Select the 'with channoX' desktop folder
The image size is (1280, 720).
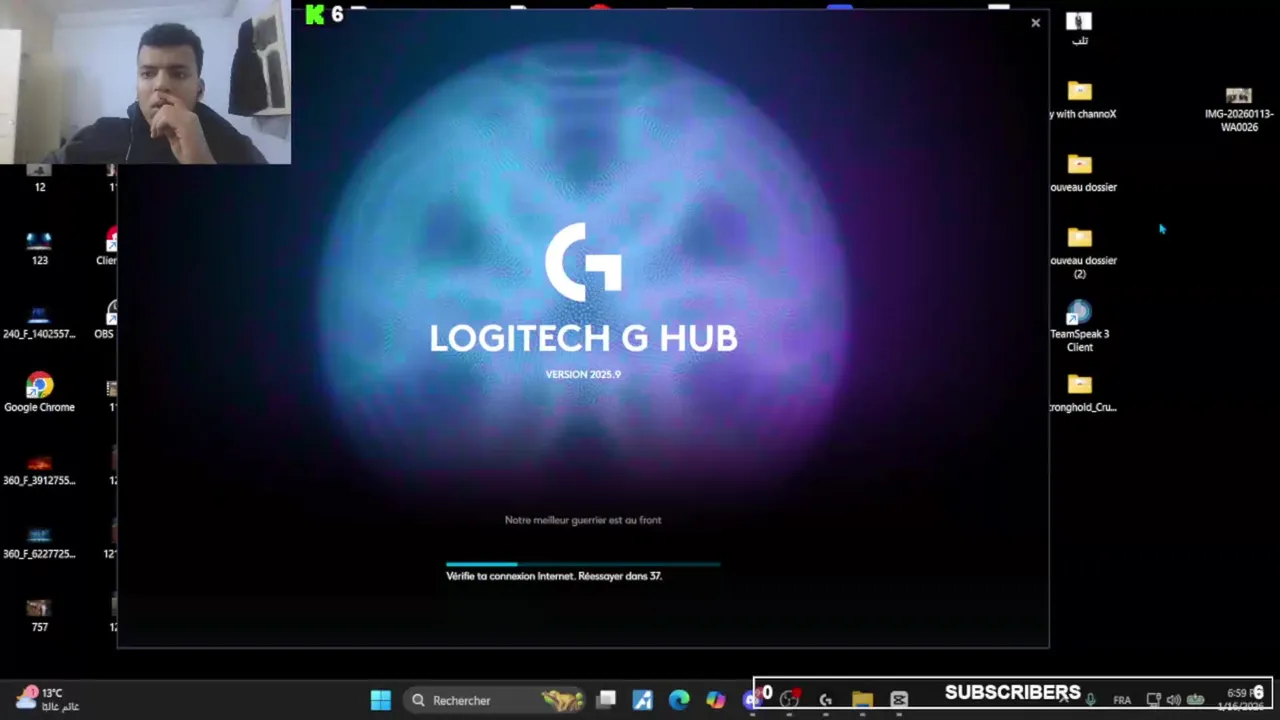[x=1082, y=100]
